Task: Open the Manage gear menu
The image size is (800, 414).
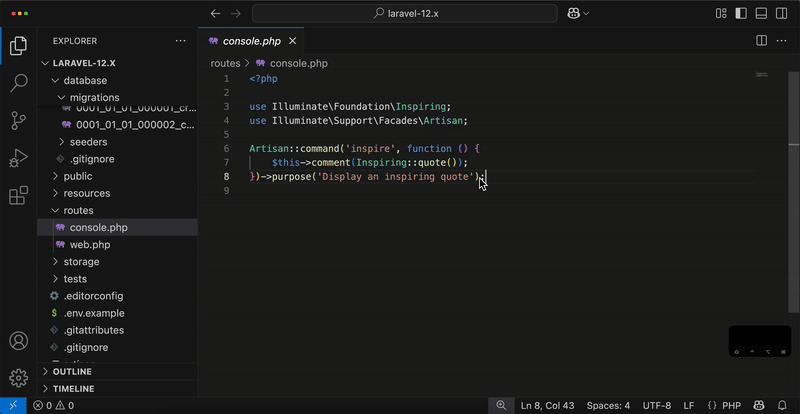Action: tap(18, 378)
